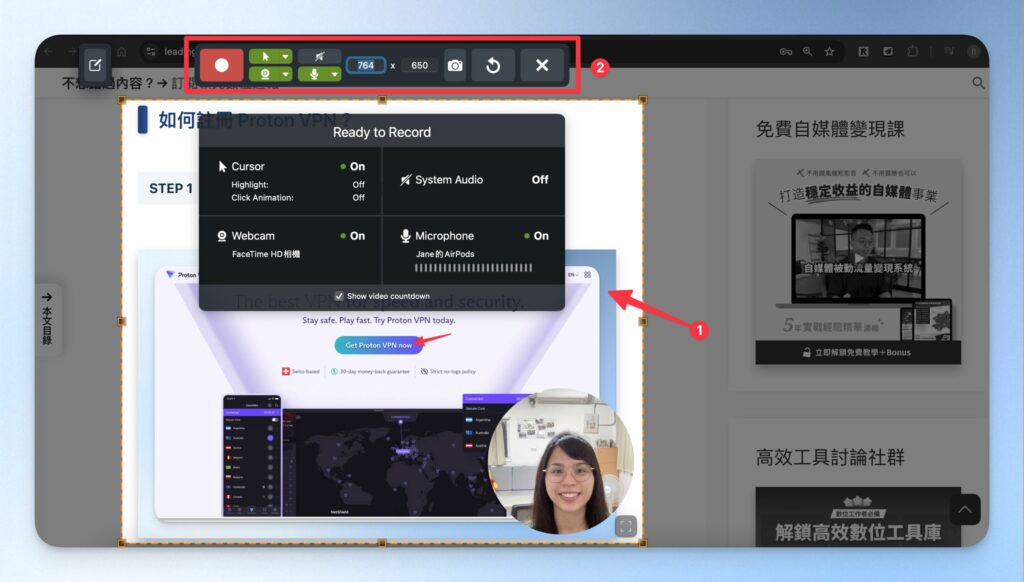The image size is (1024, 582).
Task: Click the 解鎖高效數位工具庫 banner
Action: point(858,517)
